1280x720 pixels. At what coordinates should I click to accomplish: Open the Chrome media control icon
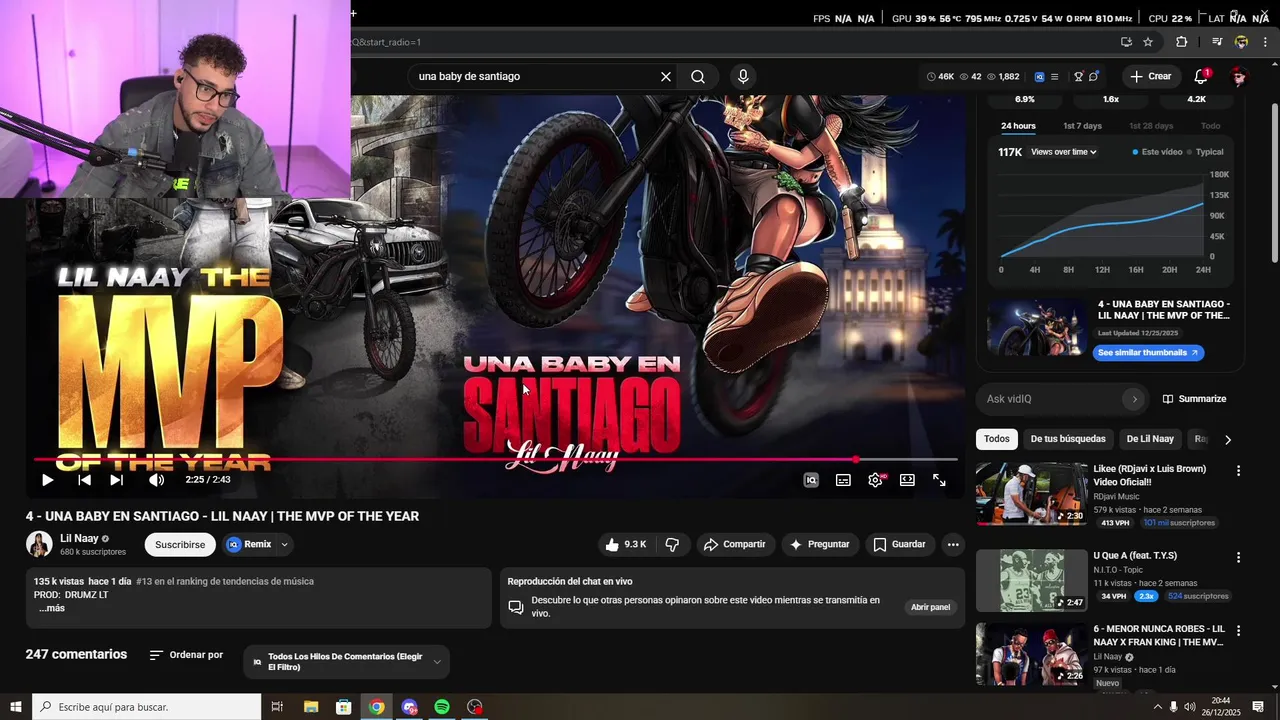1217,42
